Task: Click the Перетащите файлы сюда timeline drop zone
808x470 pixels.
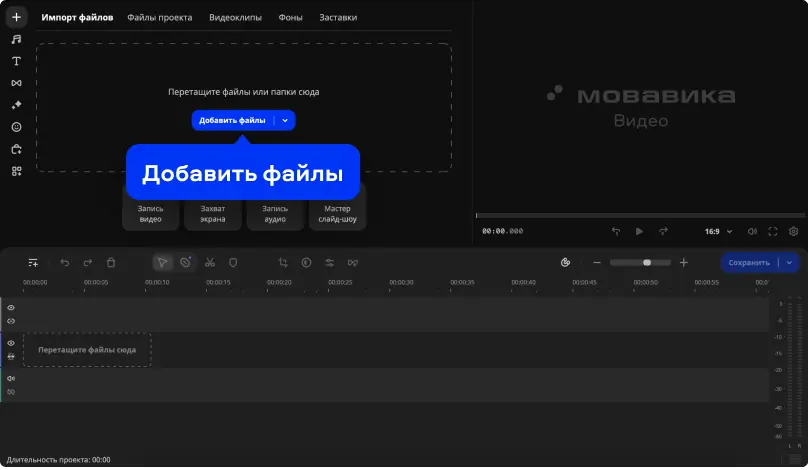Action: point(87,350)
